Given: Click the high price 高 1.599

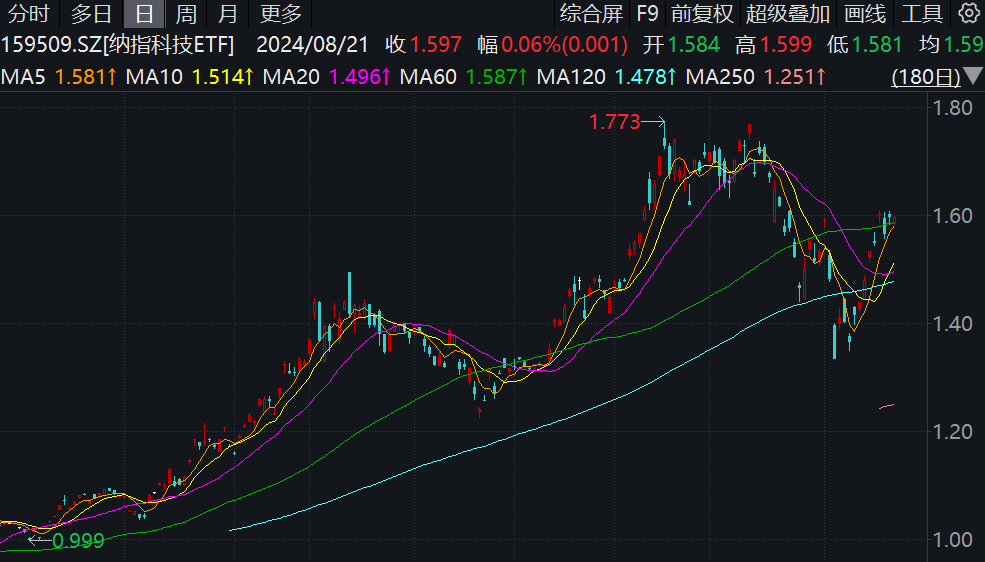Looking at the screenshot, I should click(773, 45).
